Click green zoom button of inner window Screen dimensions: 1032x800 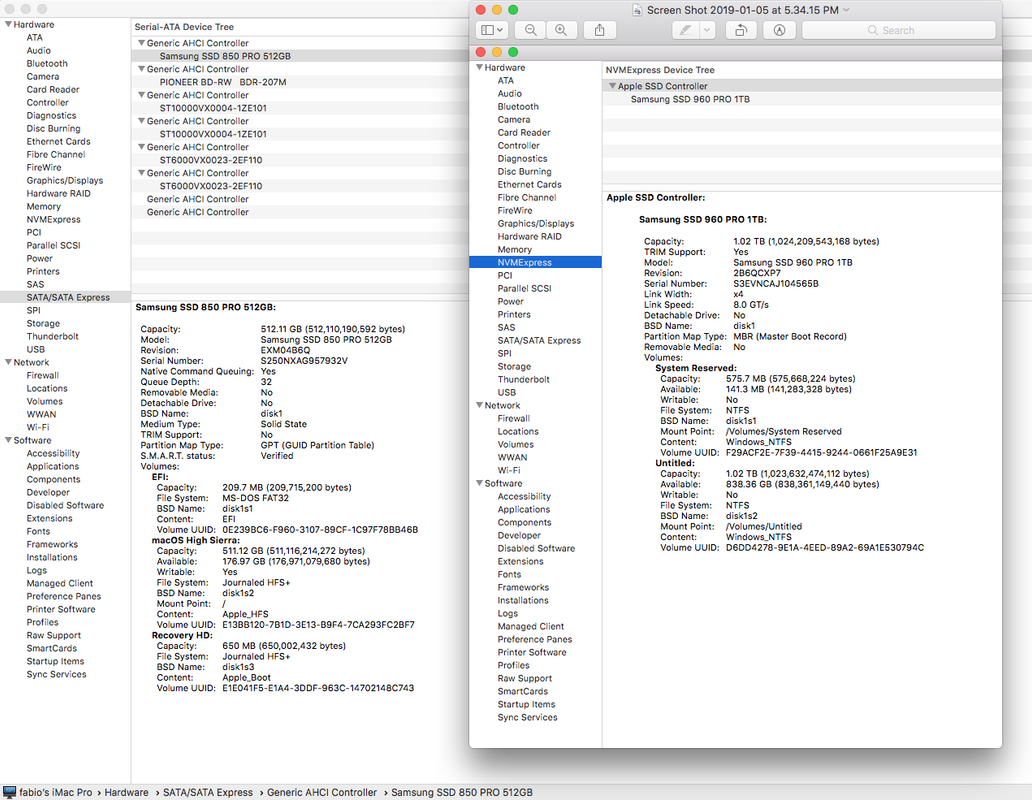click(x=513, y=52)
